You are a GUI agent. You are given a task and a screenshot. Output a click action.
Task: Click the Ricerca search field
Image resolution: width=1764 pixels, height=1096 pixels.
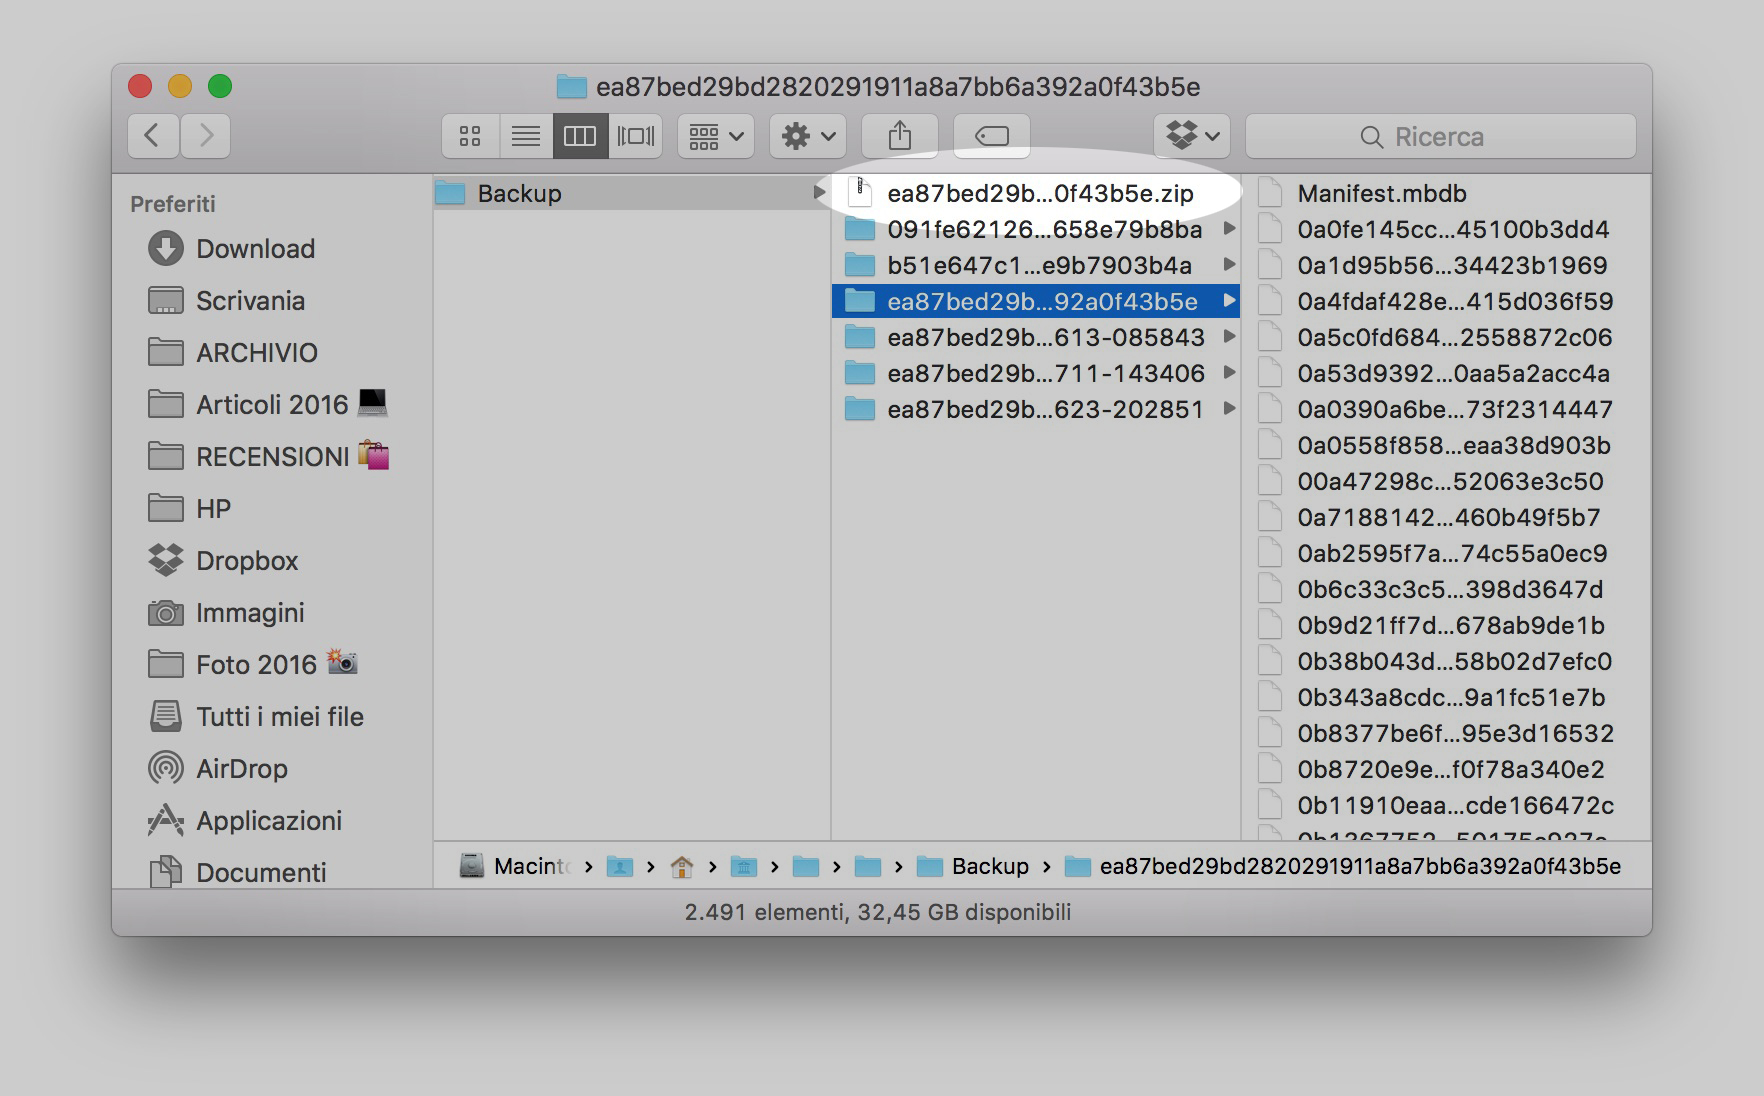pos(1440,136)
